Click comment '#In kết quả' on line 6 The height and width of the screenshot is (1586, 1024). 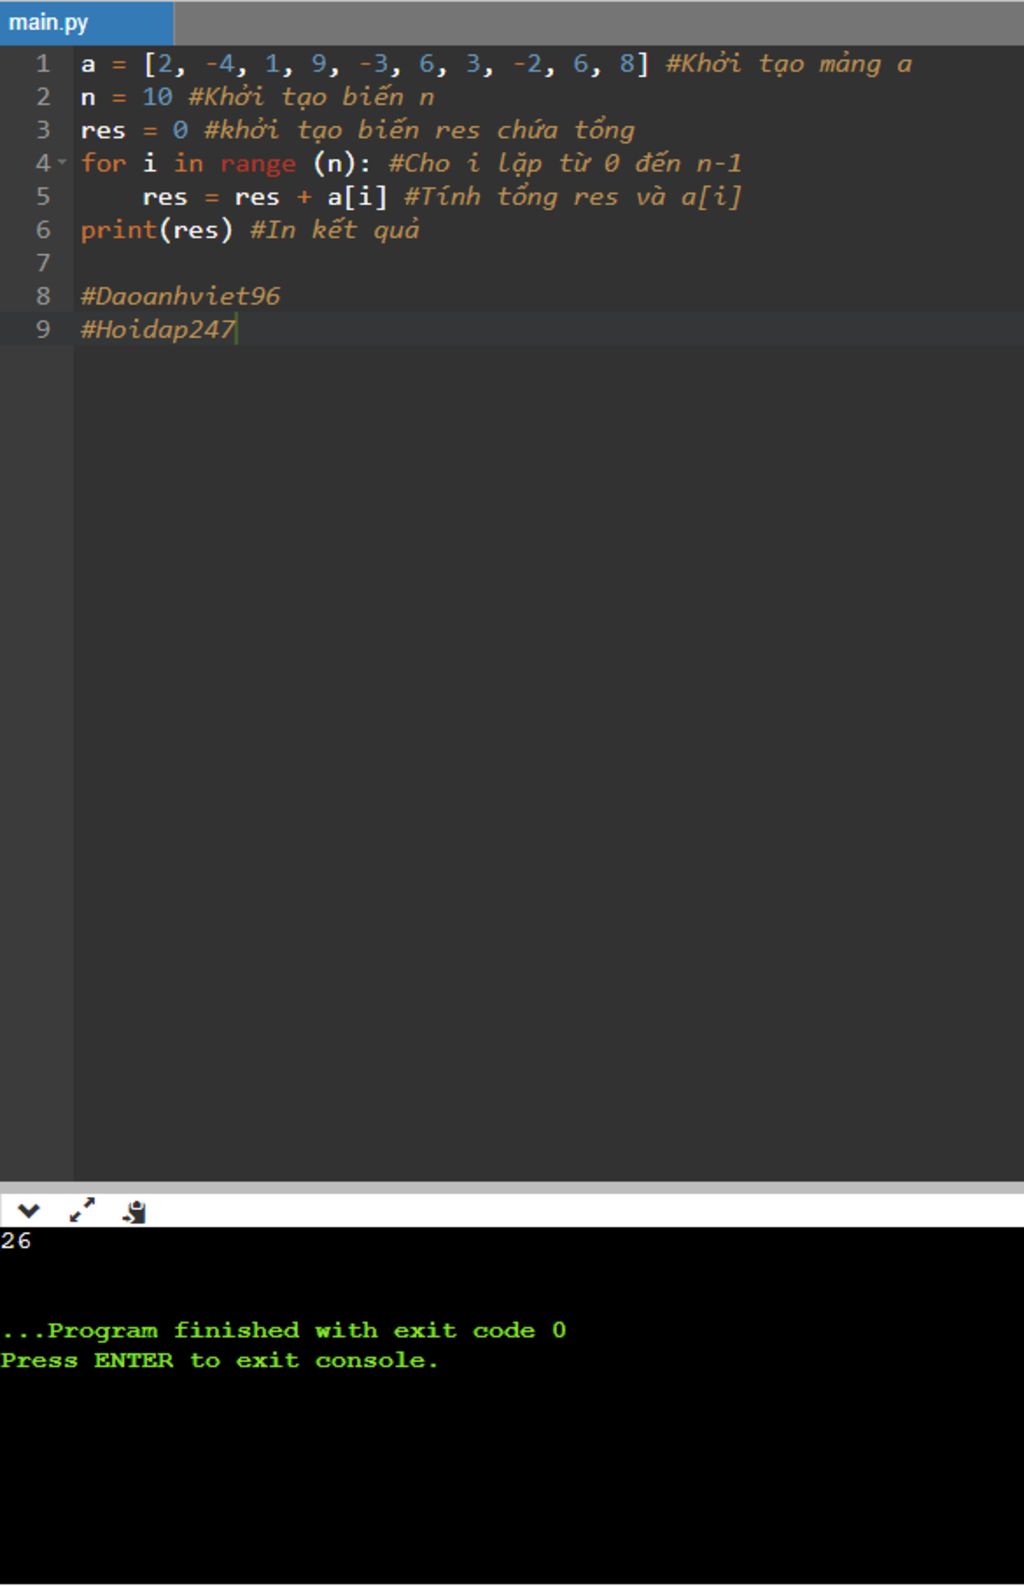pos(335,230)
